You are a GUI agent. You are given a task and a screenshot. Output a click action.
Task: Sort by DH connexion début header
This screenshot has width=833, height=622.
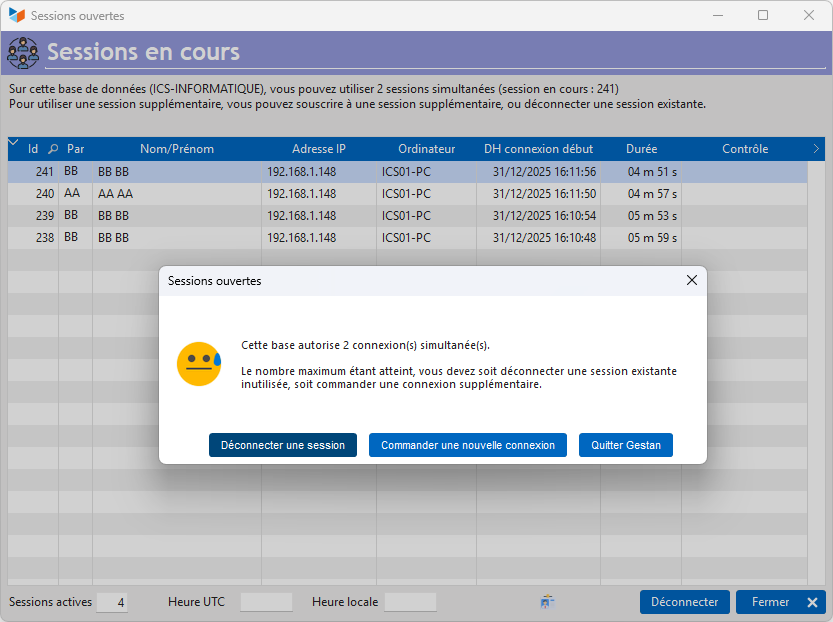tap(538, 149)
